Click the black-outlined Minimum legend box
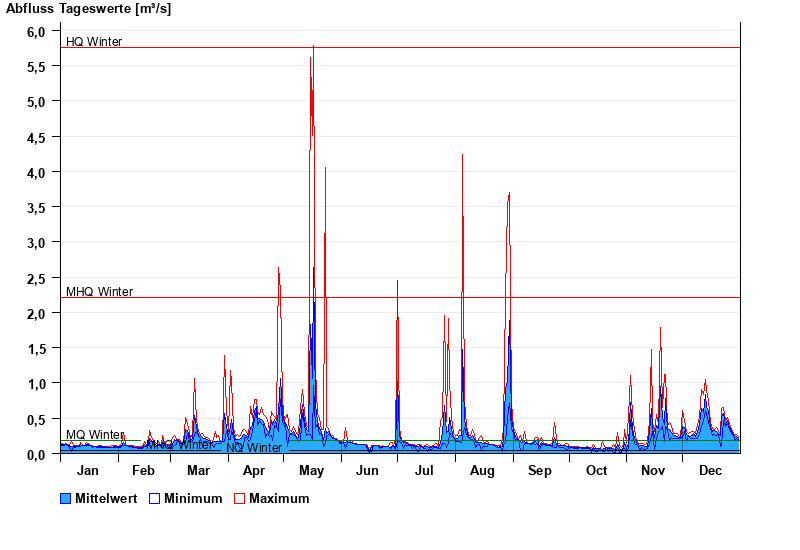800x550 pixels. pos(155,498)
